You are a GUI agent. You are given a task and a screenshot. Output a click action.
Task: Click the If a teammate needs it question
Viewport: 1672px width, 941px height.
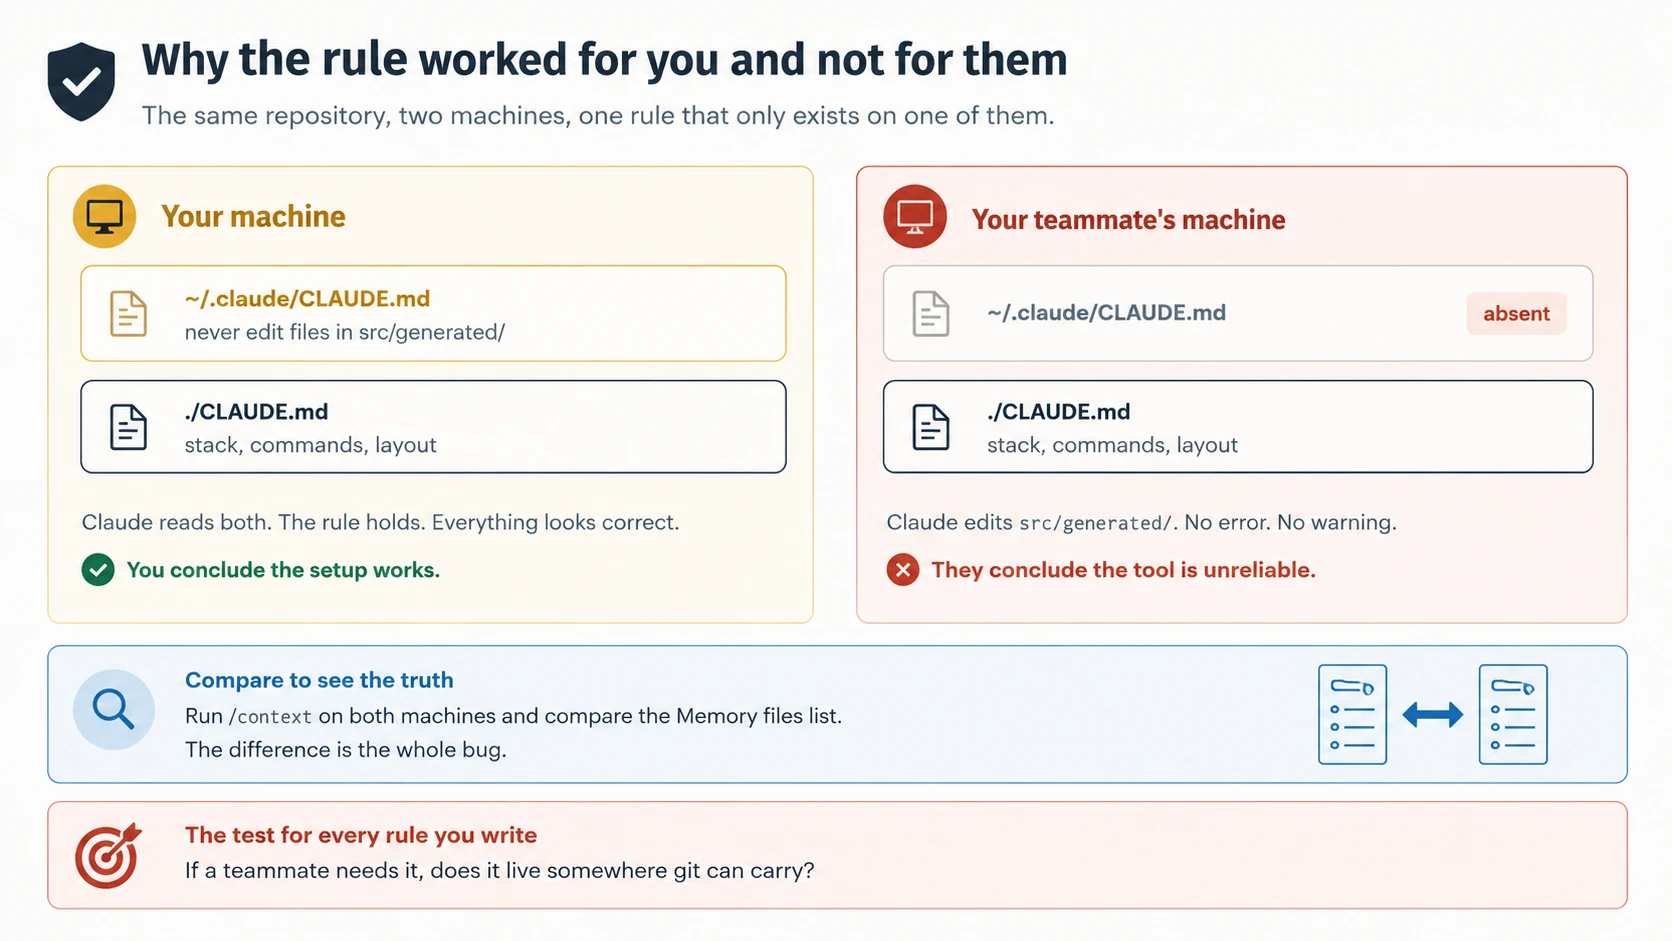(x=499, y=870)
